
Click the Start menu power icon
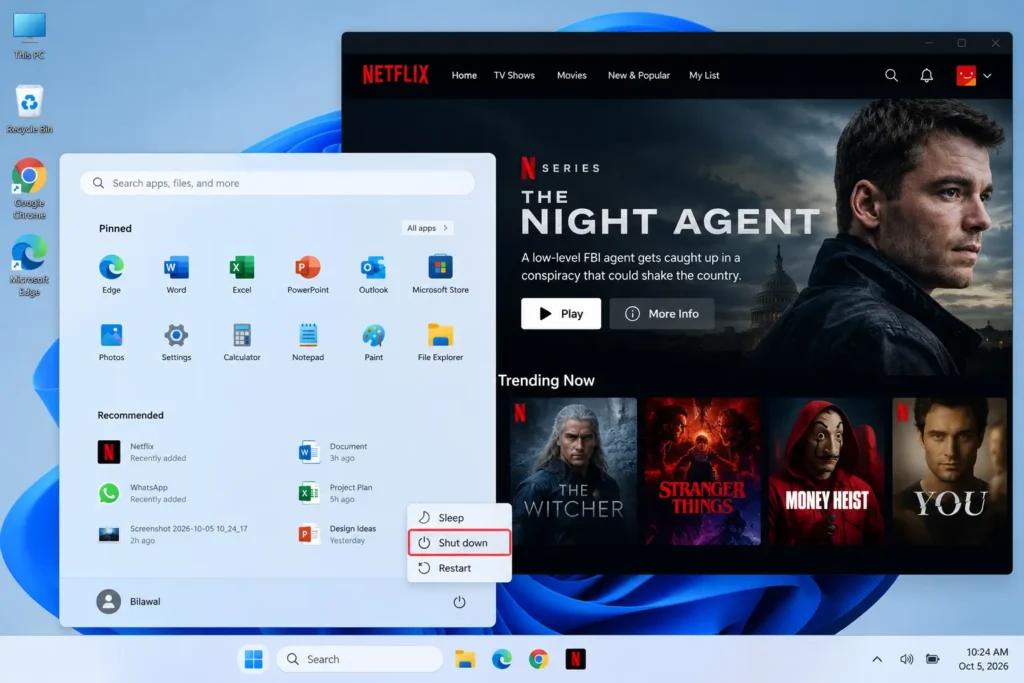pyautogui.click(x=459, y=601)
